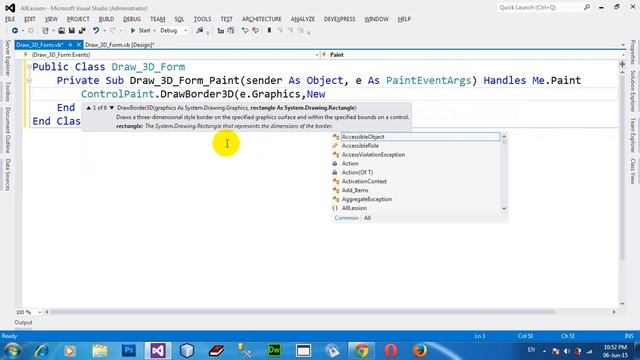Click the uncomment selected lines icon
The width and height of the screenshot is (640, 360).
click(256, 31)
